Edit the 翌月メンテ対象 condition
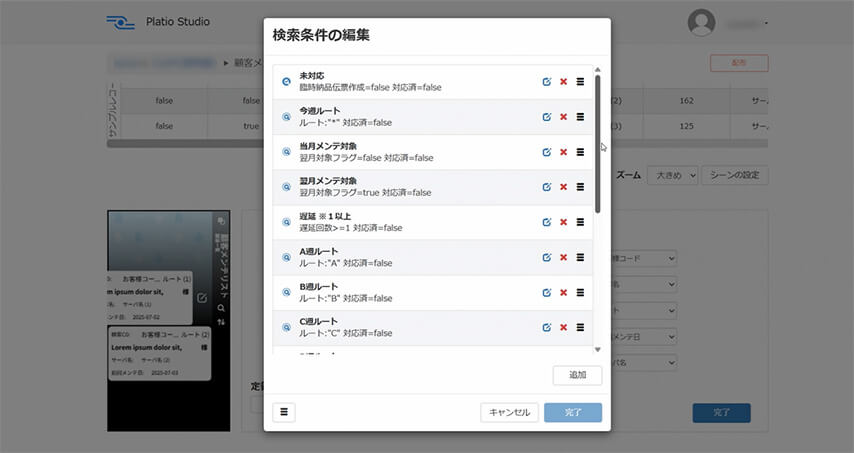Screen dimensions: 854x453 coord(546,187)
